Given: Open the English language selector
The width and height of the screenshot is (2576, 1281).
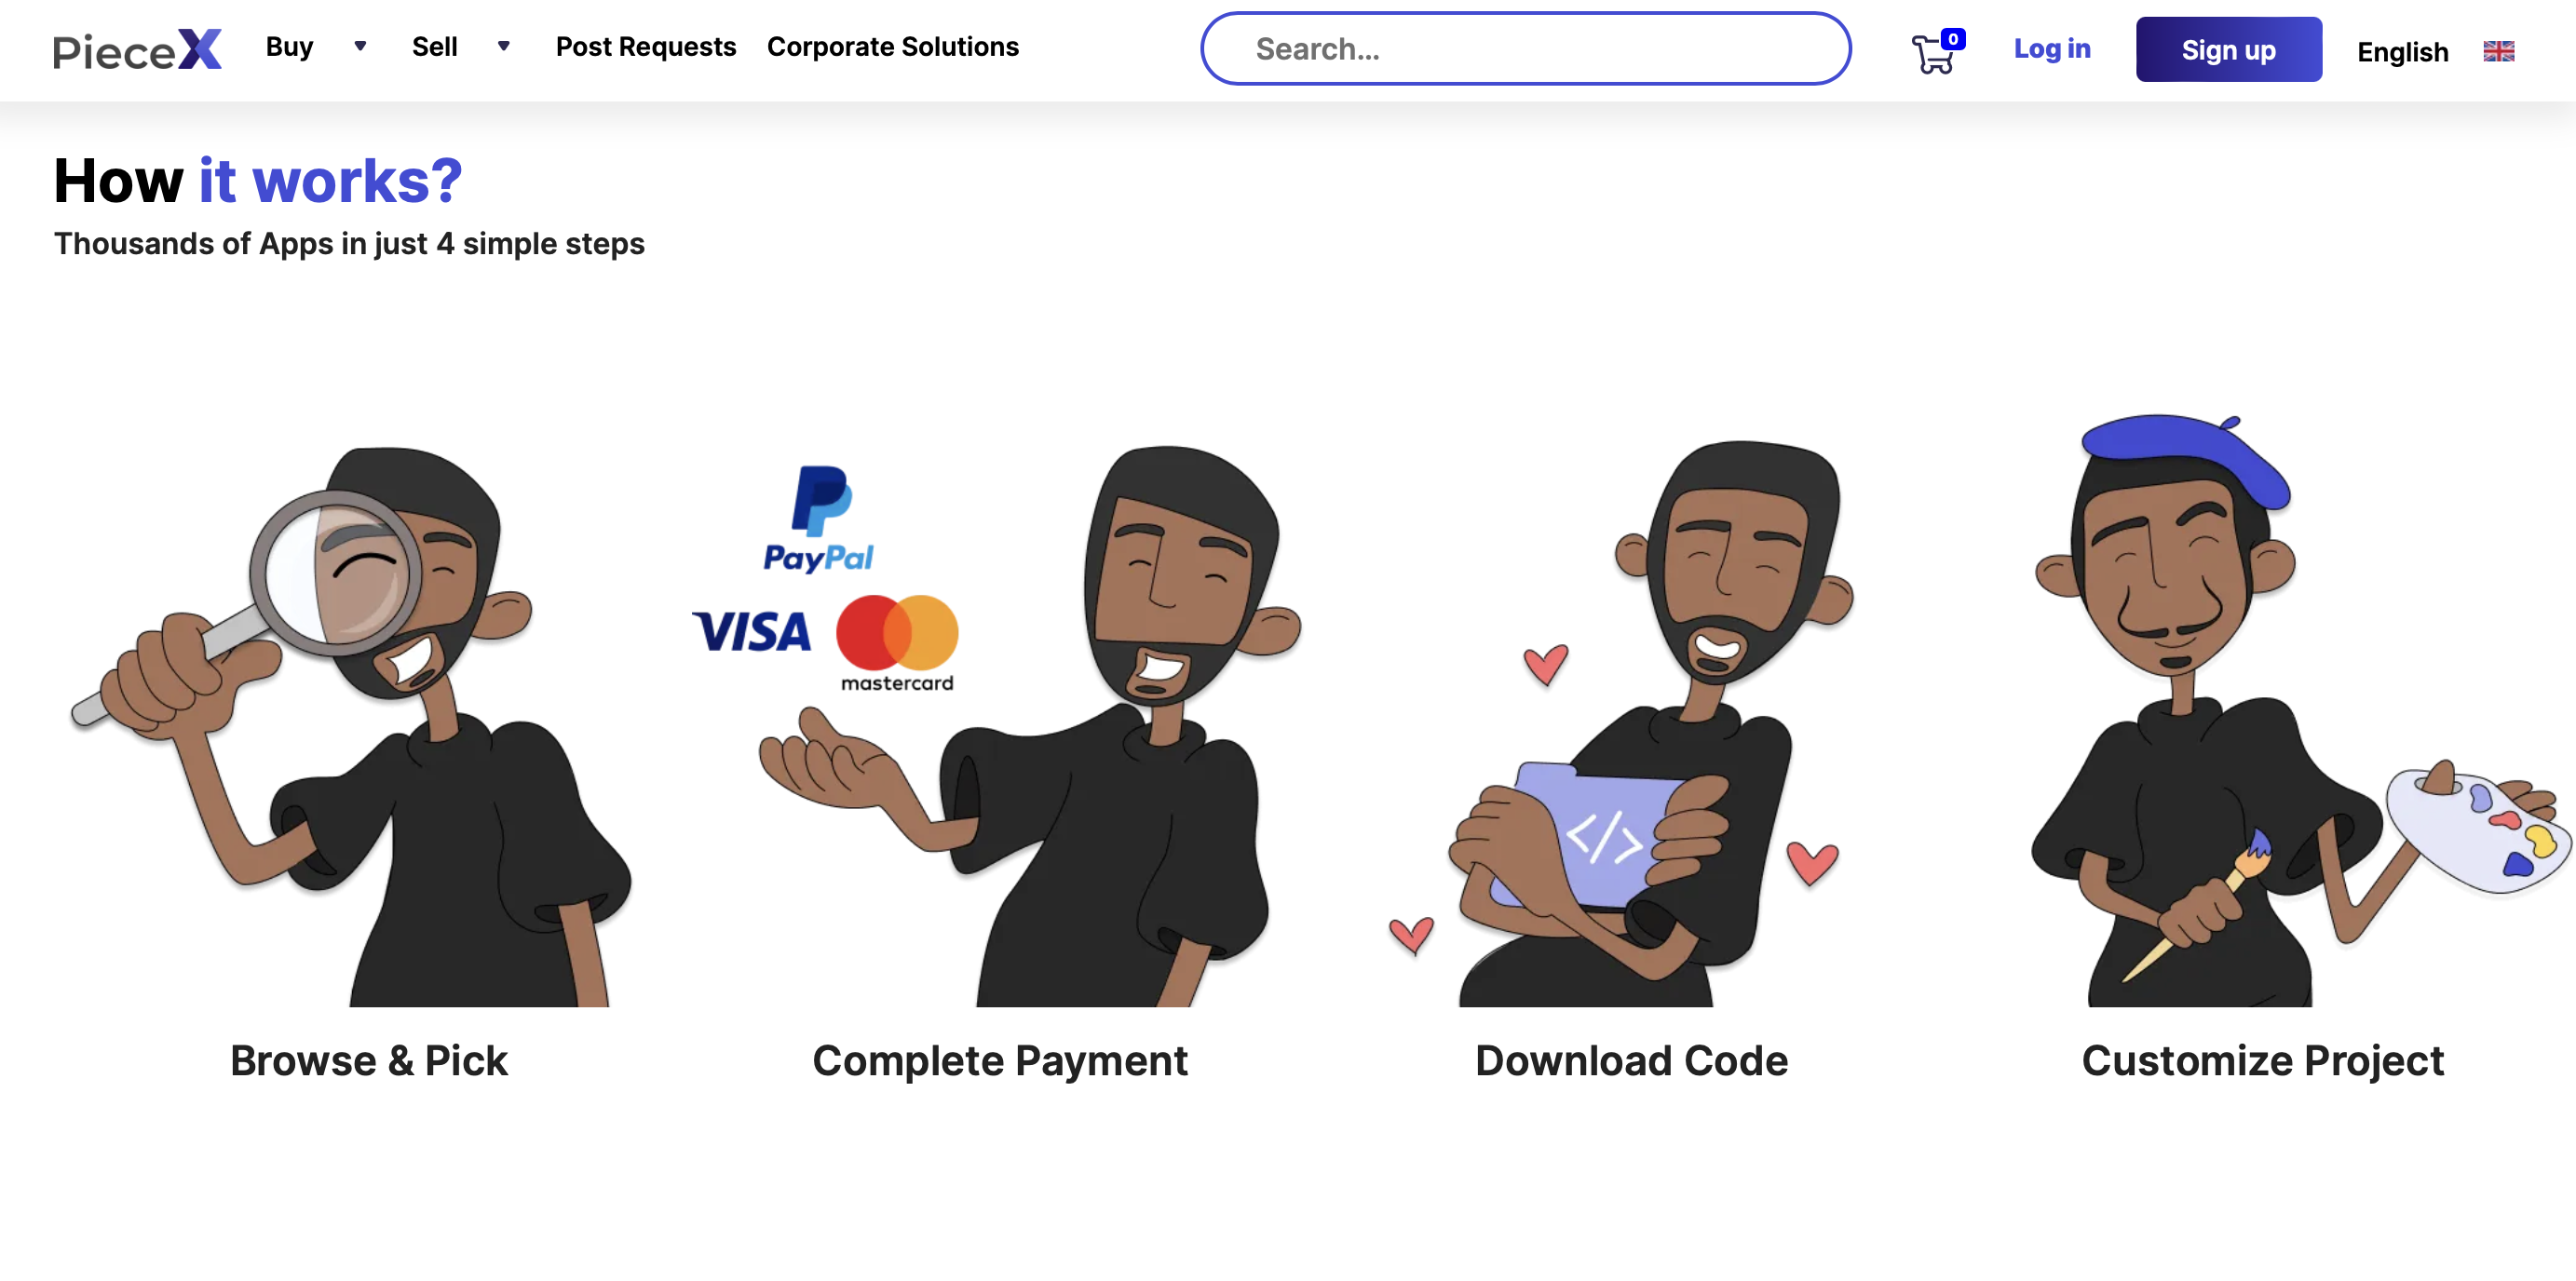Looking at the screenshot, I should pos(2403,51).
